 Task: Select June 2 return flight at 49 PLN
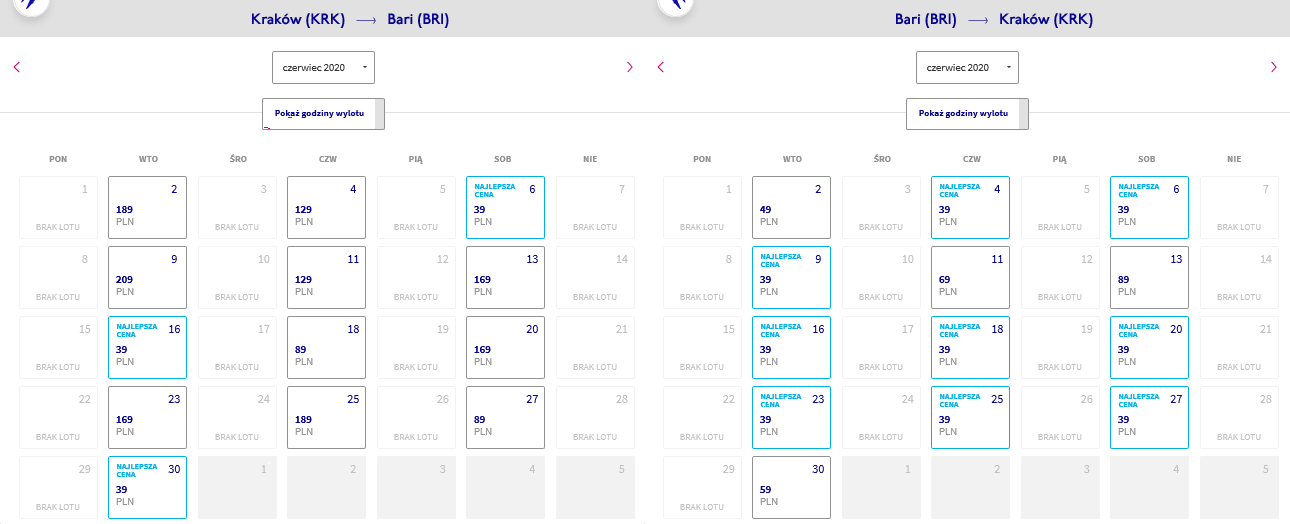791,207
